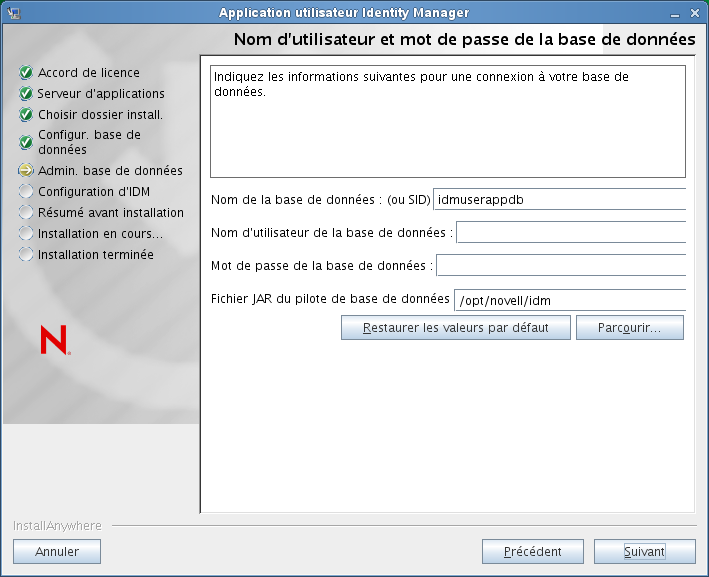Viewport: 709px width, 577px height.
Task: Select the Configuration d'IDM step label
Action: 94,192
